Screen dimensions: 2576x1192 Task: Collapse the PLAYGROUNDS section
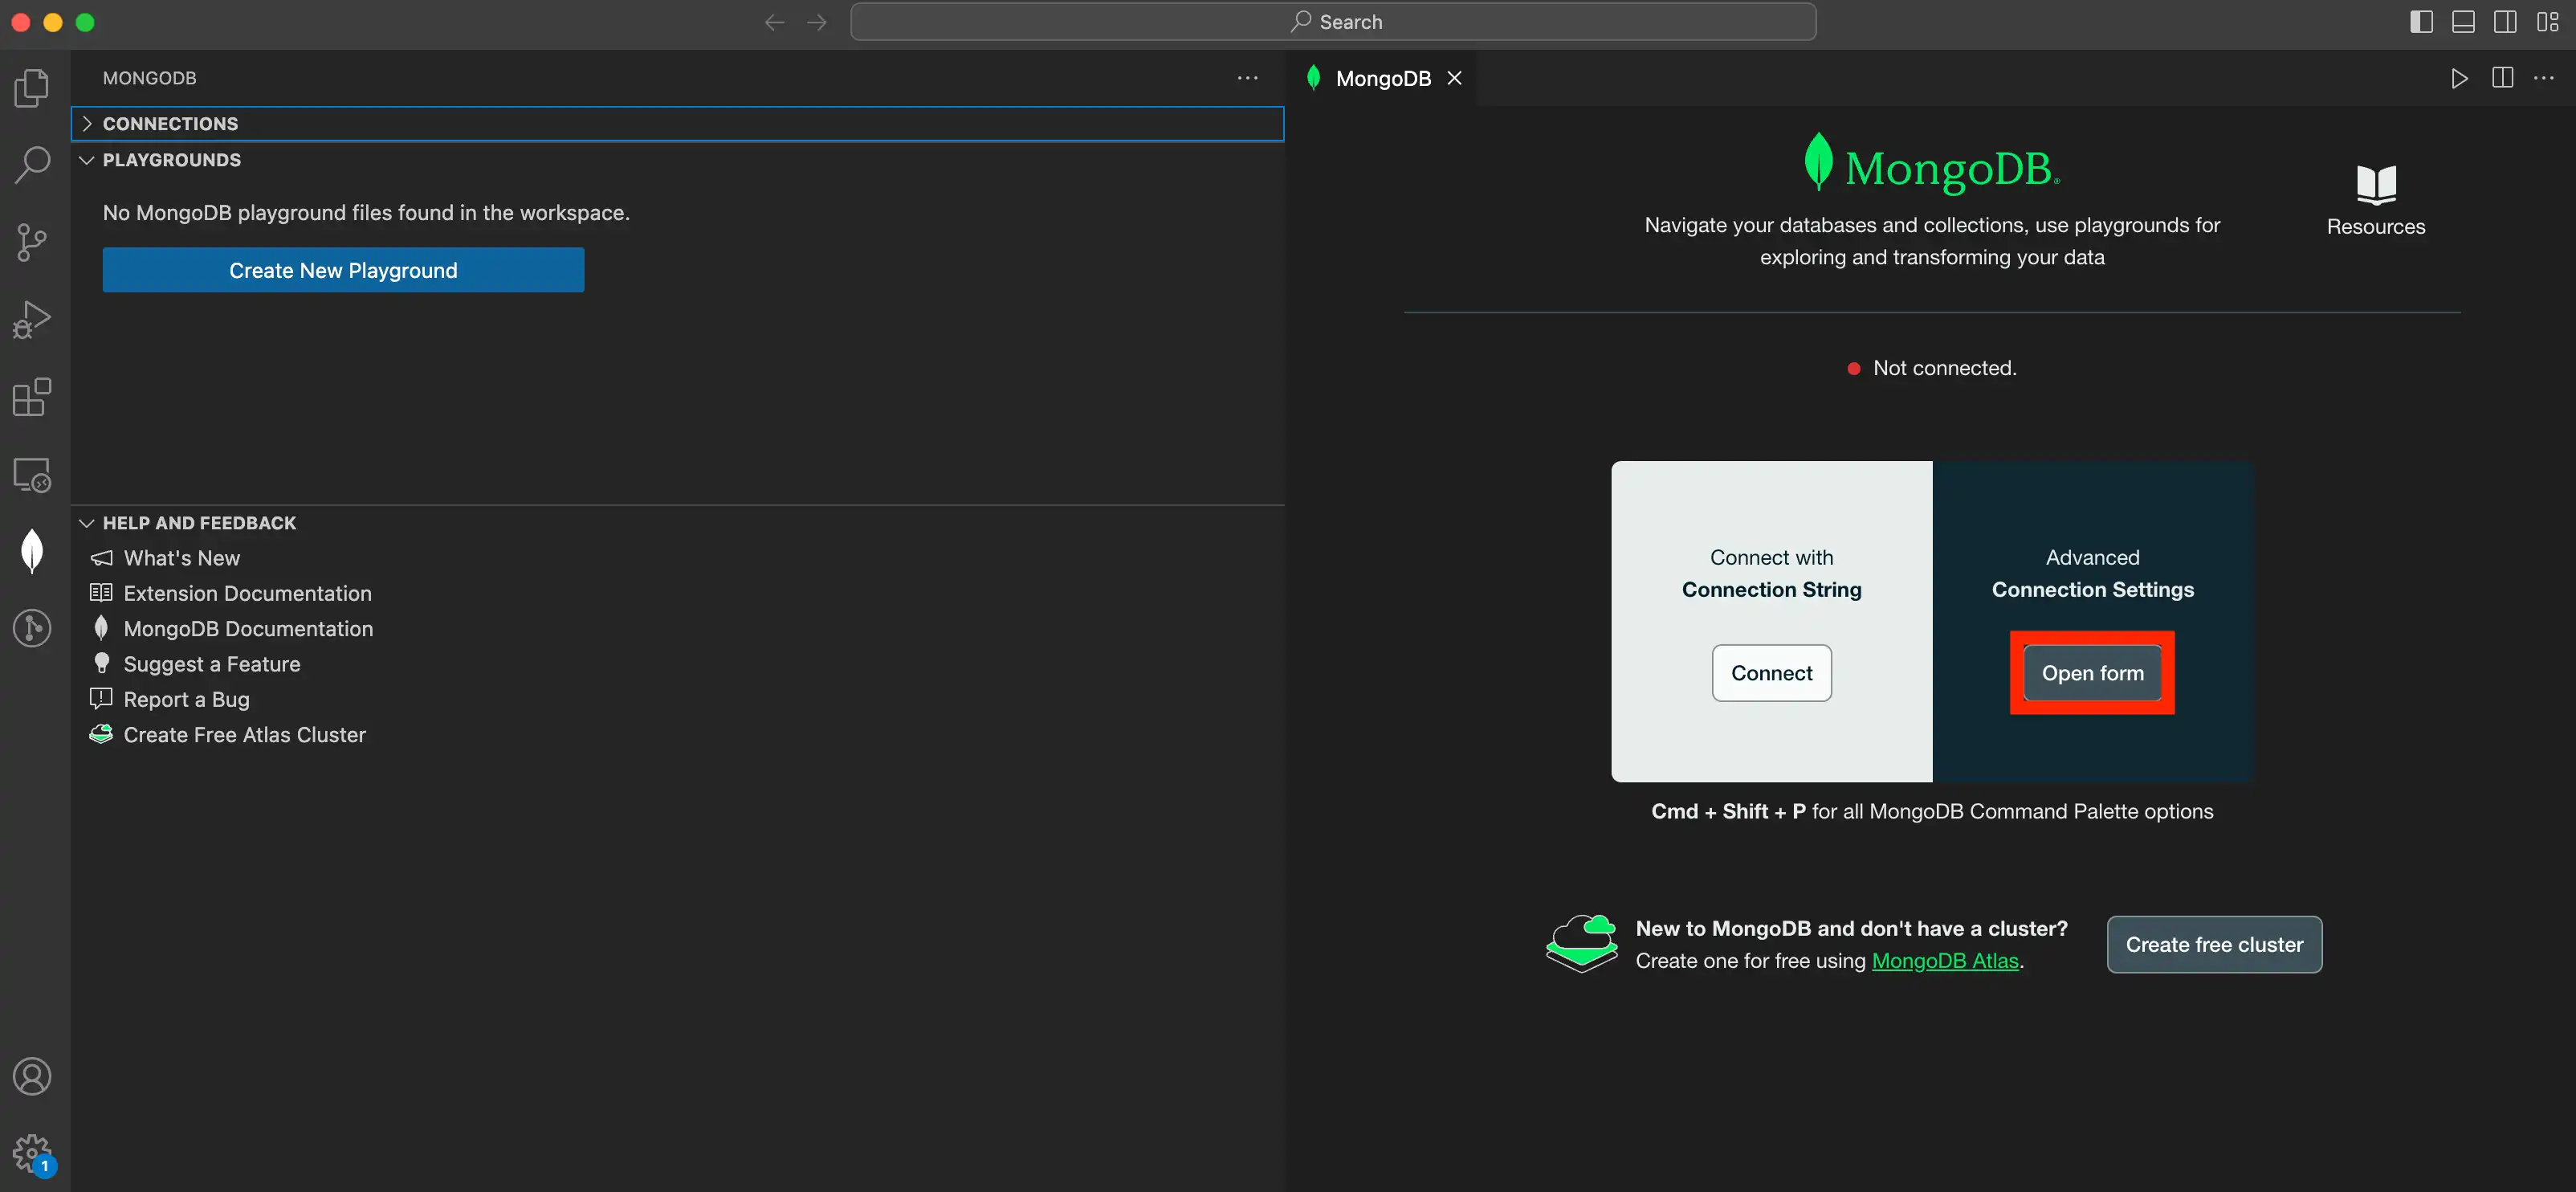tap(84, 160)
